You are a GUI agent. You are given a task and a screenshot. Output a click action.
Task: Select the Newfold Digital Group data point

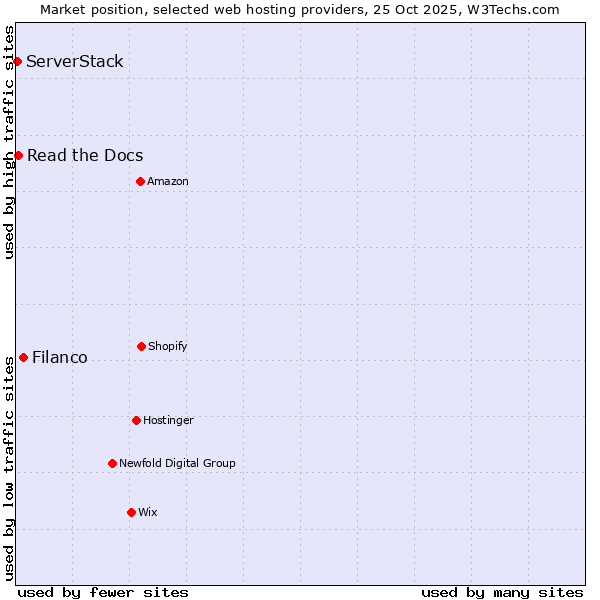coord(112,463)
